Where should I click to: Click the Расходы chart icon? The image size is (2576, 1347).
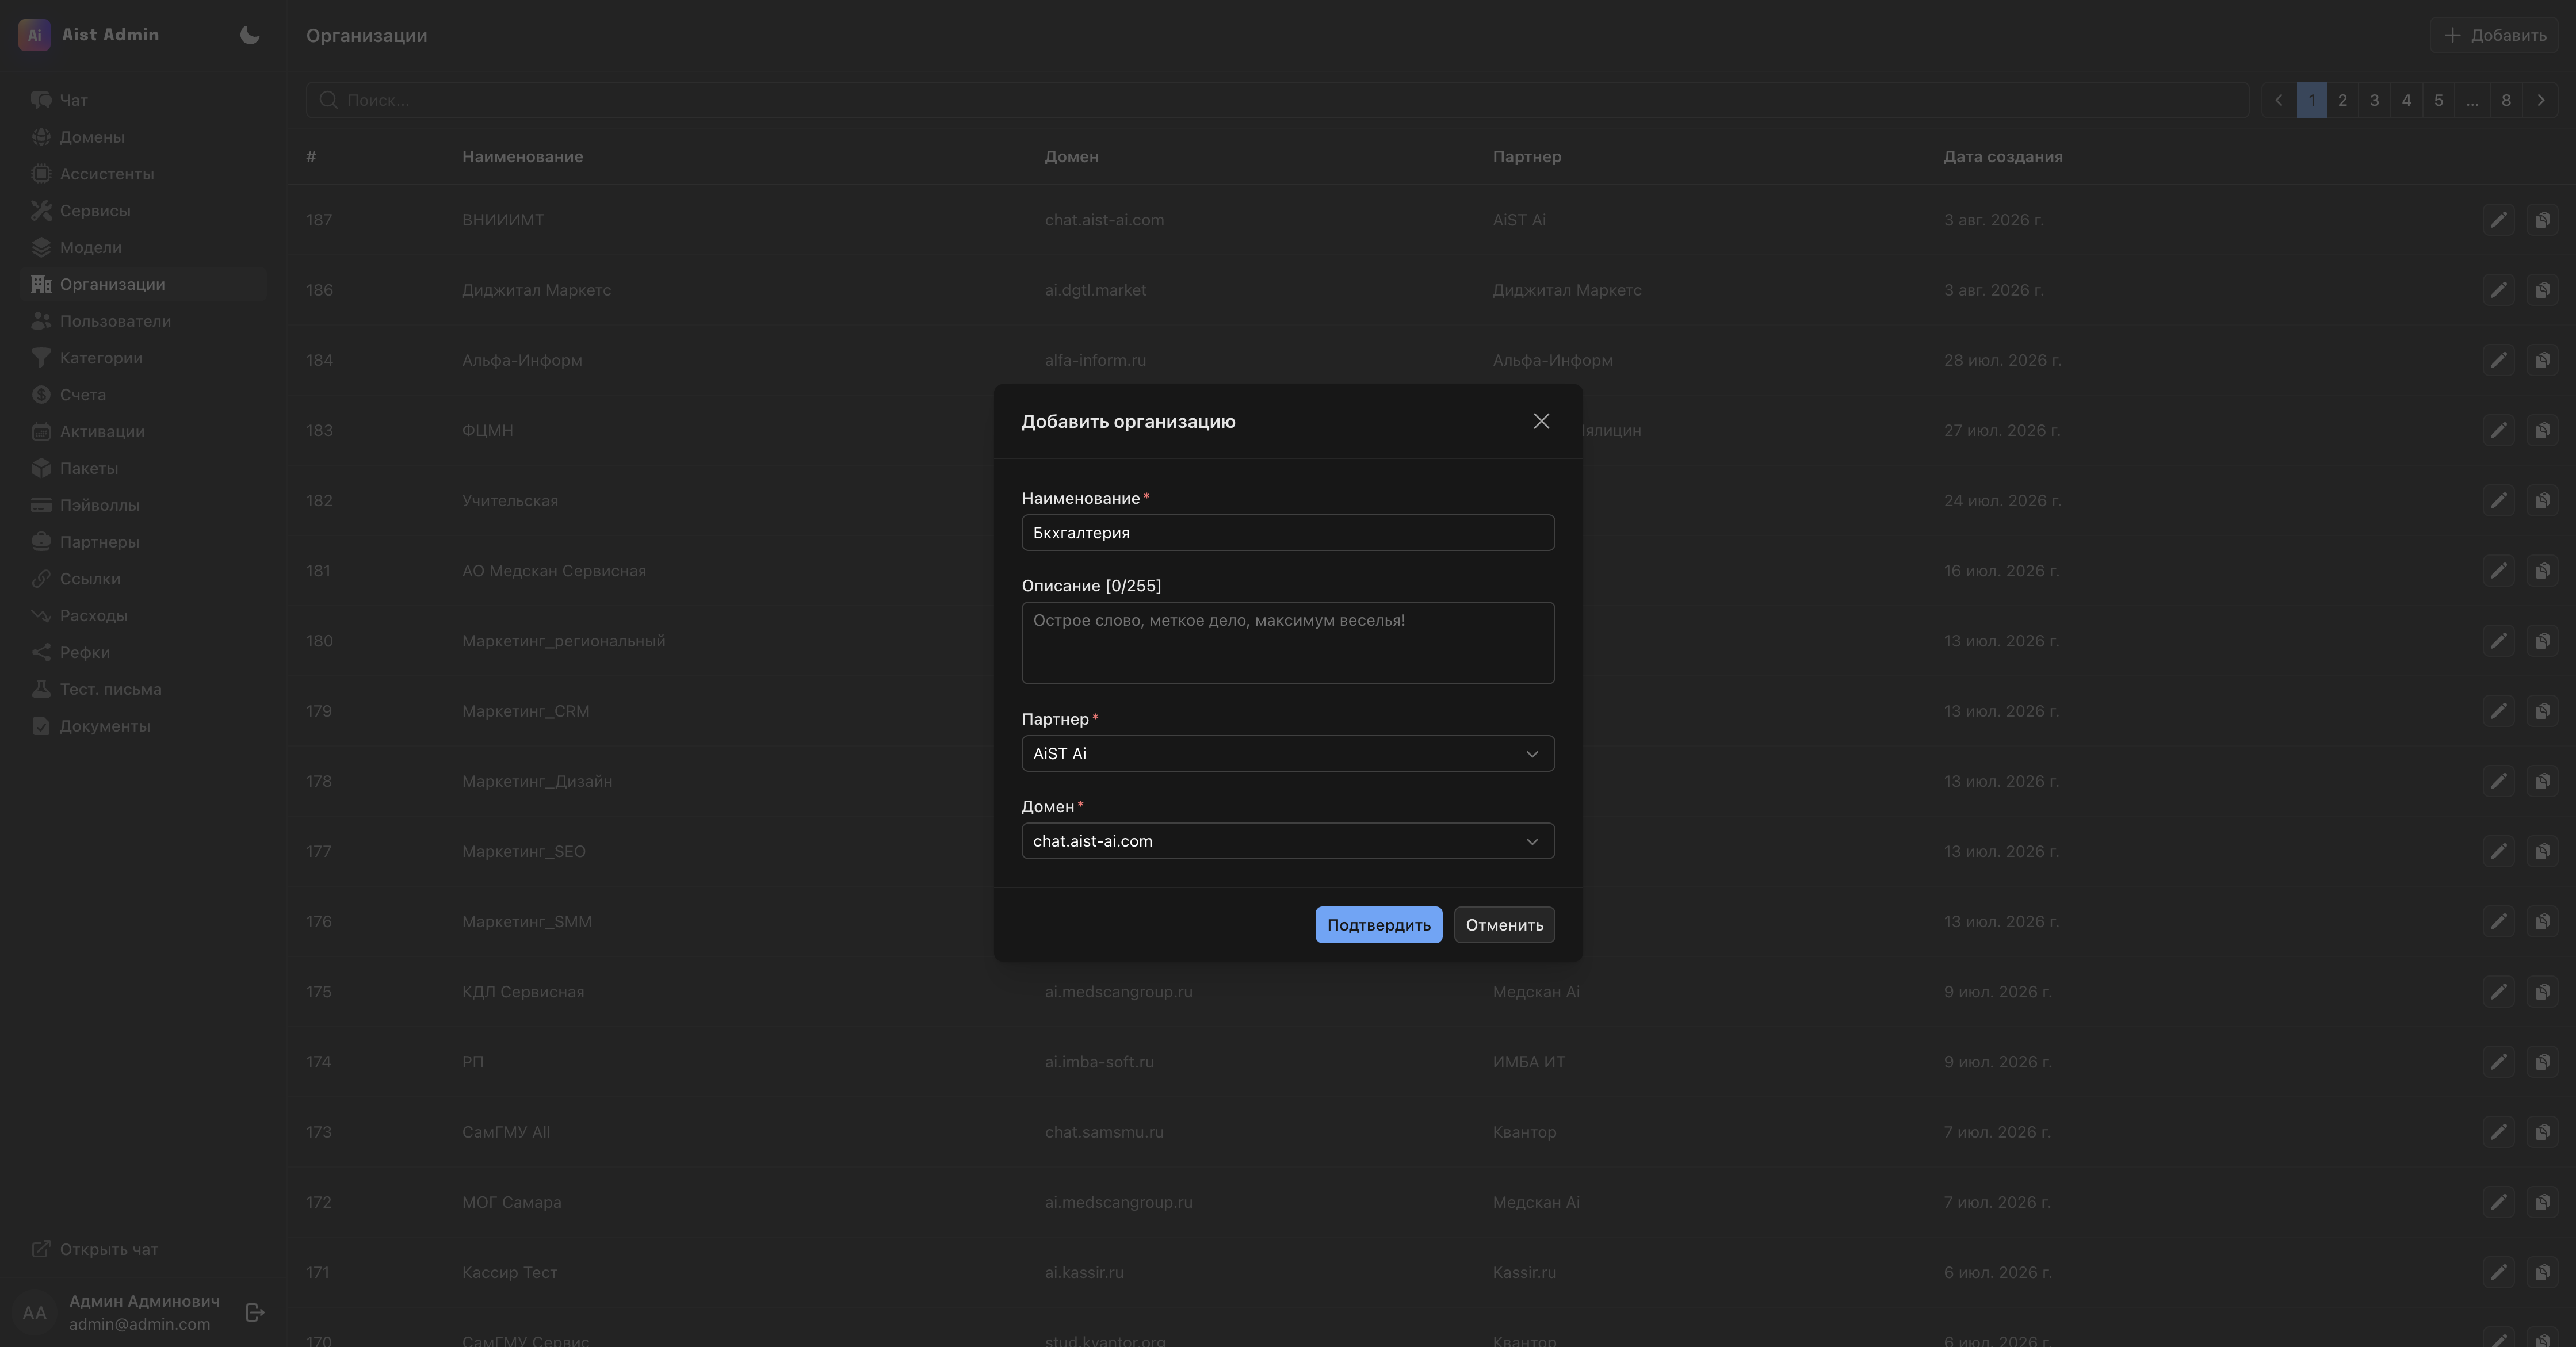pos(41,616)
